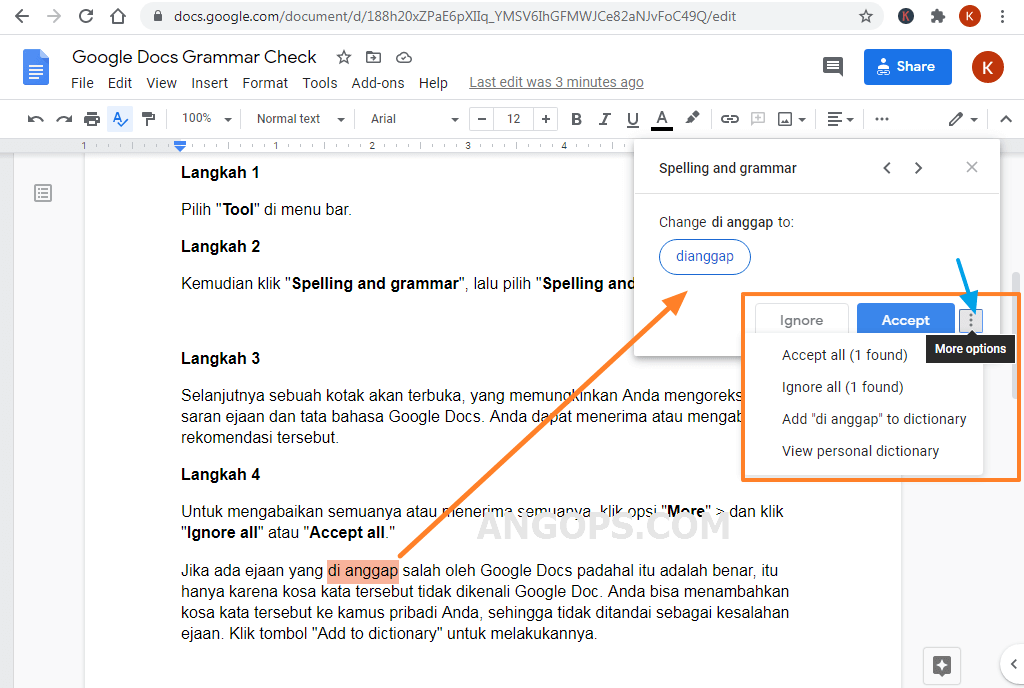Go to previous spelling suggestion
The width and height of the screenshot is (1024, 688).
point(887,168)
